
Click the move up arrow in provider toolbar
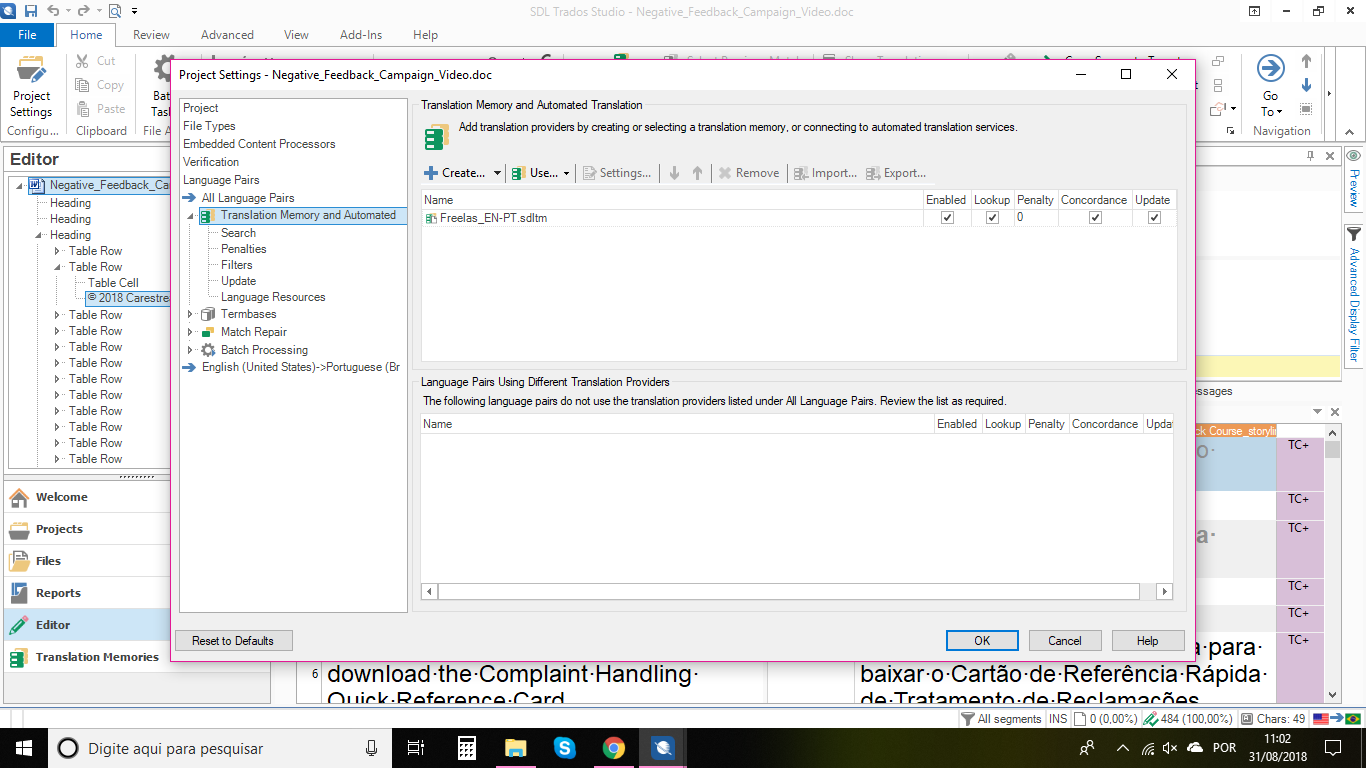(698, 173)
